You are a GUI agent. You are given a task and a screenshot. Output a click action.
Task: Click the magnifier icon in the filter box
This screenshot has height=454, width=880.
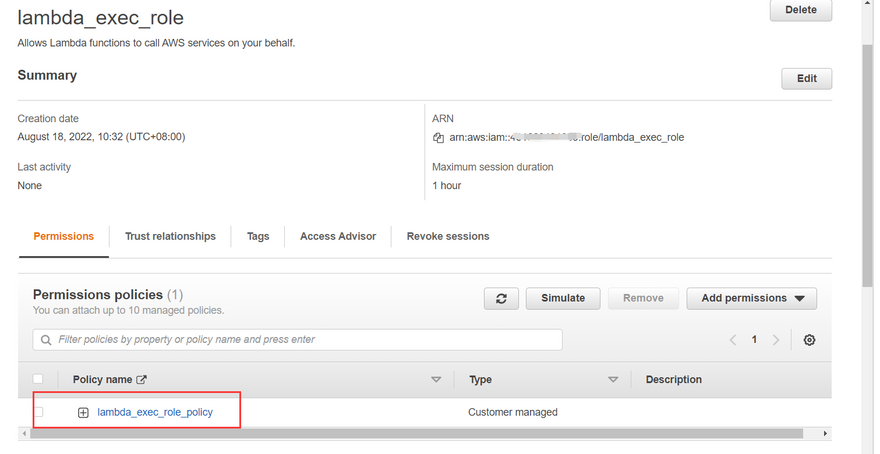tap(46, 340)
